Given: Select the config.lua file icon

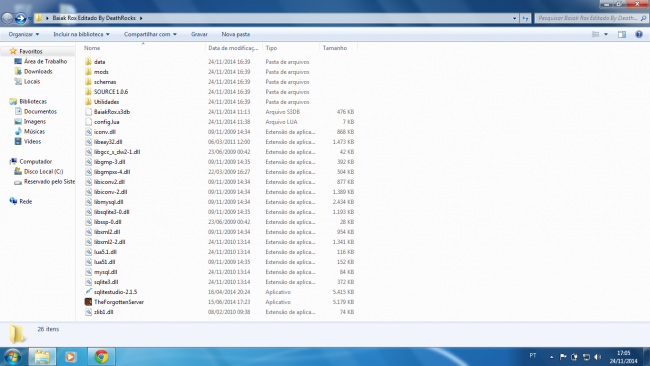Looking at the screenshot, I should pos(88,122).
